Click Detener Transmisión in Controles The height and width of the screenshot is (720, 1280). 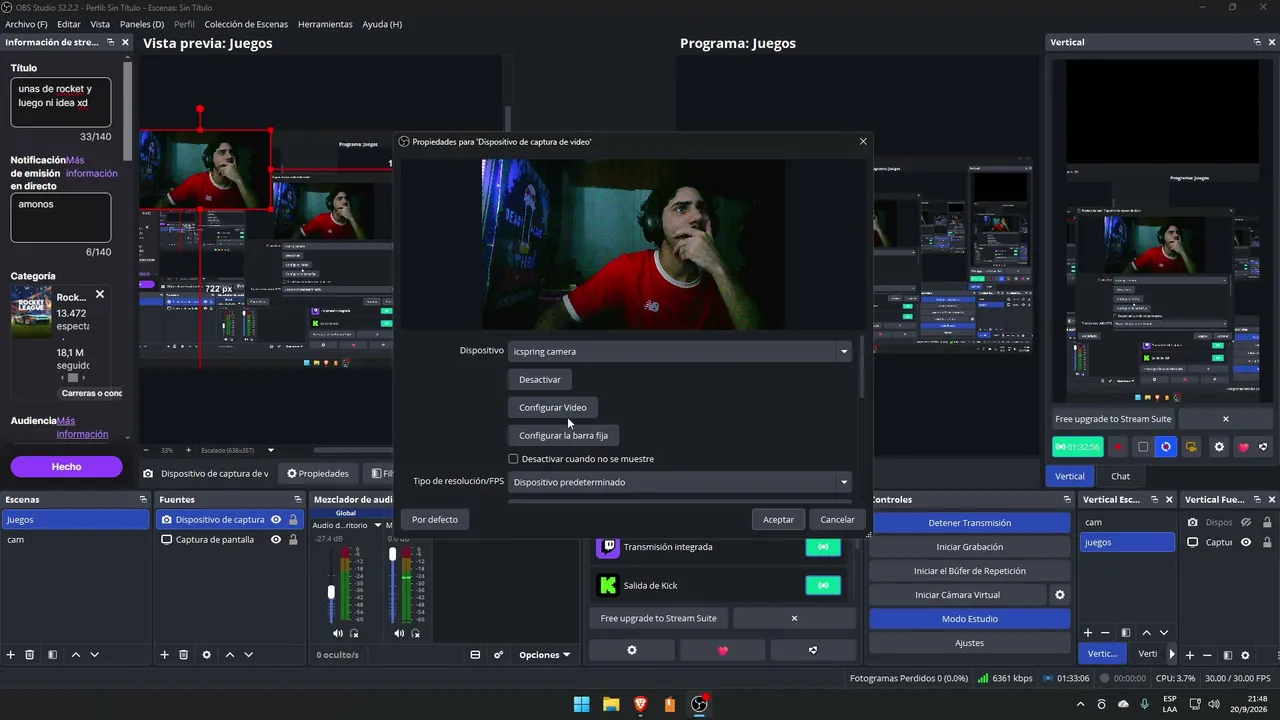click(x=969, y=523)
